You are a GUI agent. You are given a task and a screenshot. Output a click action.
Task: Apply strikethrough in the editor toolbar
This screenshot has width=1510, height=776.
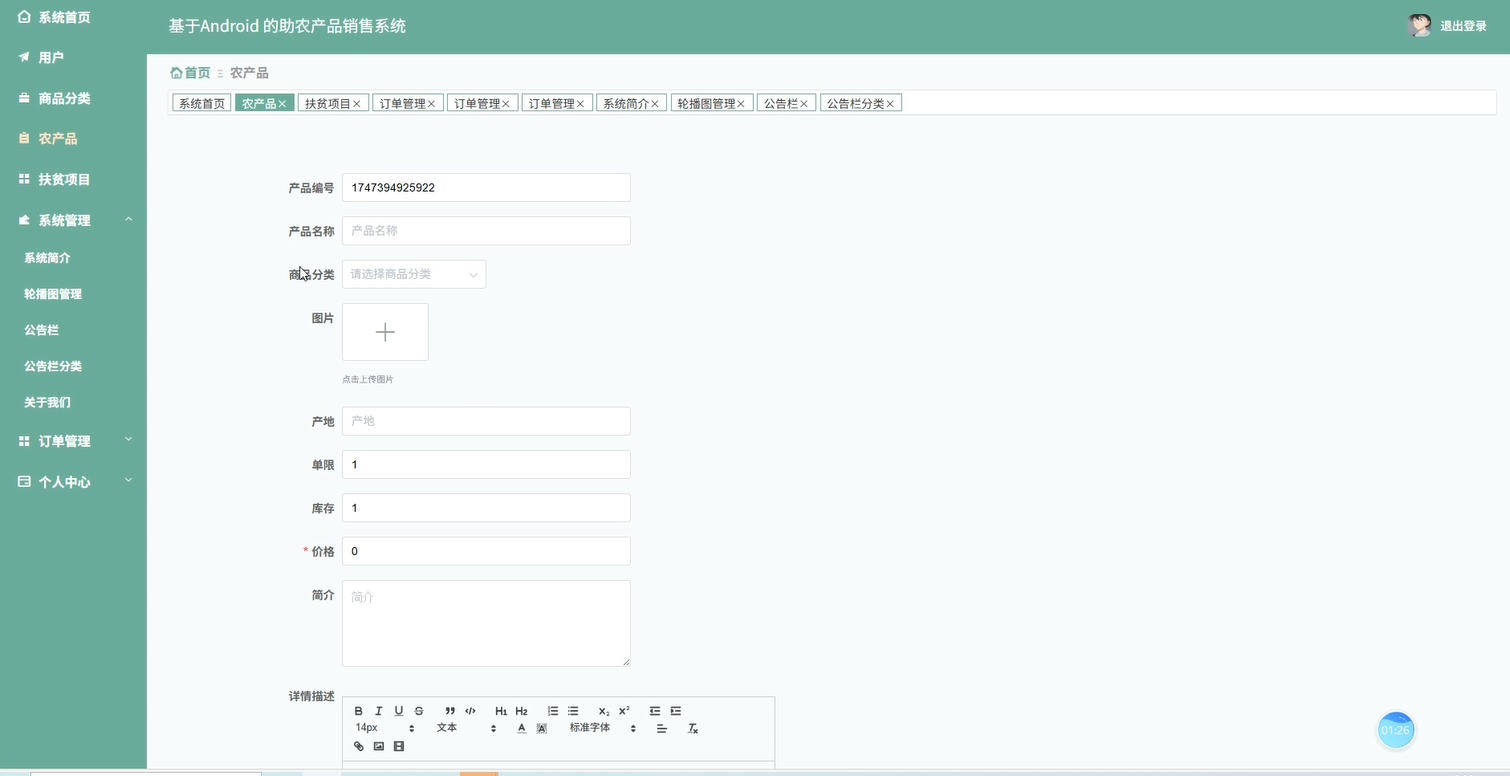[x=419, y=711]
